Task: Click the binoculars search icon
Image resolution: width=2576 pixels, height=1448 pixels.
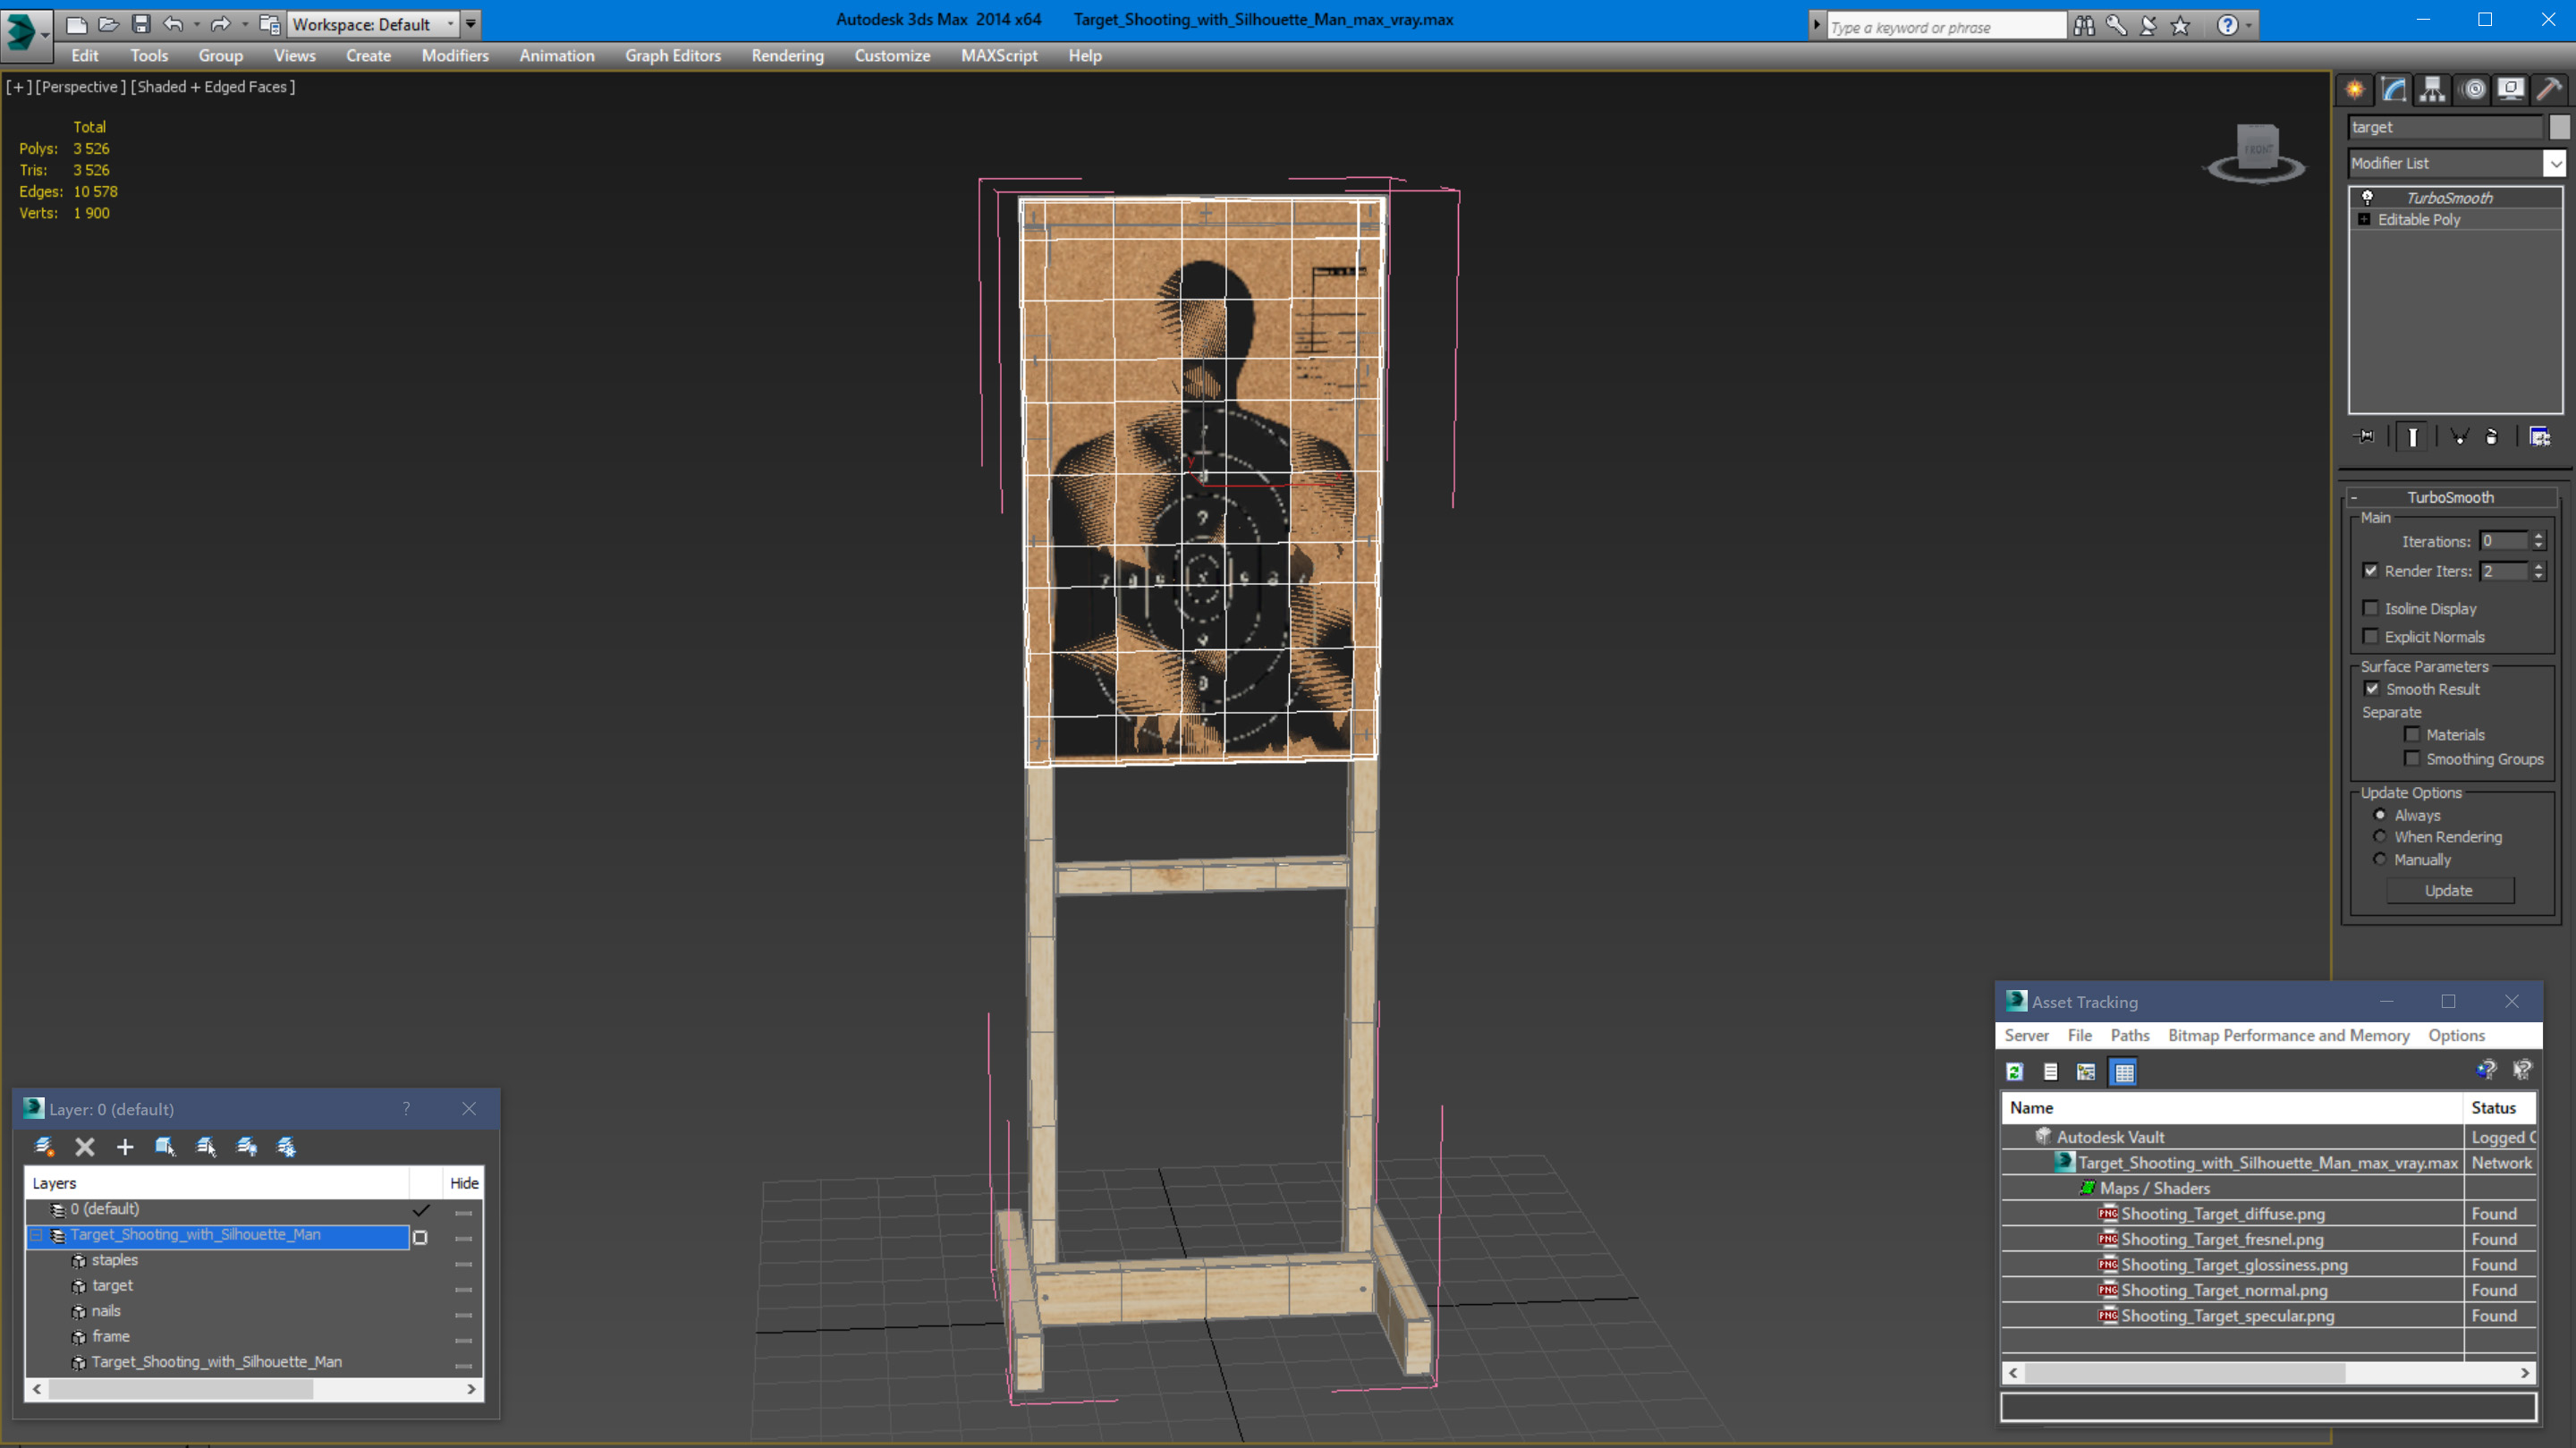Action: click(2084, 26)
